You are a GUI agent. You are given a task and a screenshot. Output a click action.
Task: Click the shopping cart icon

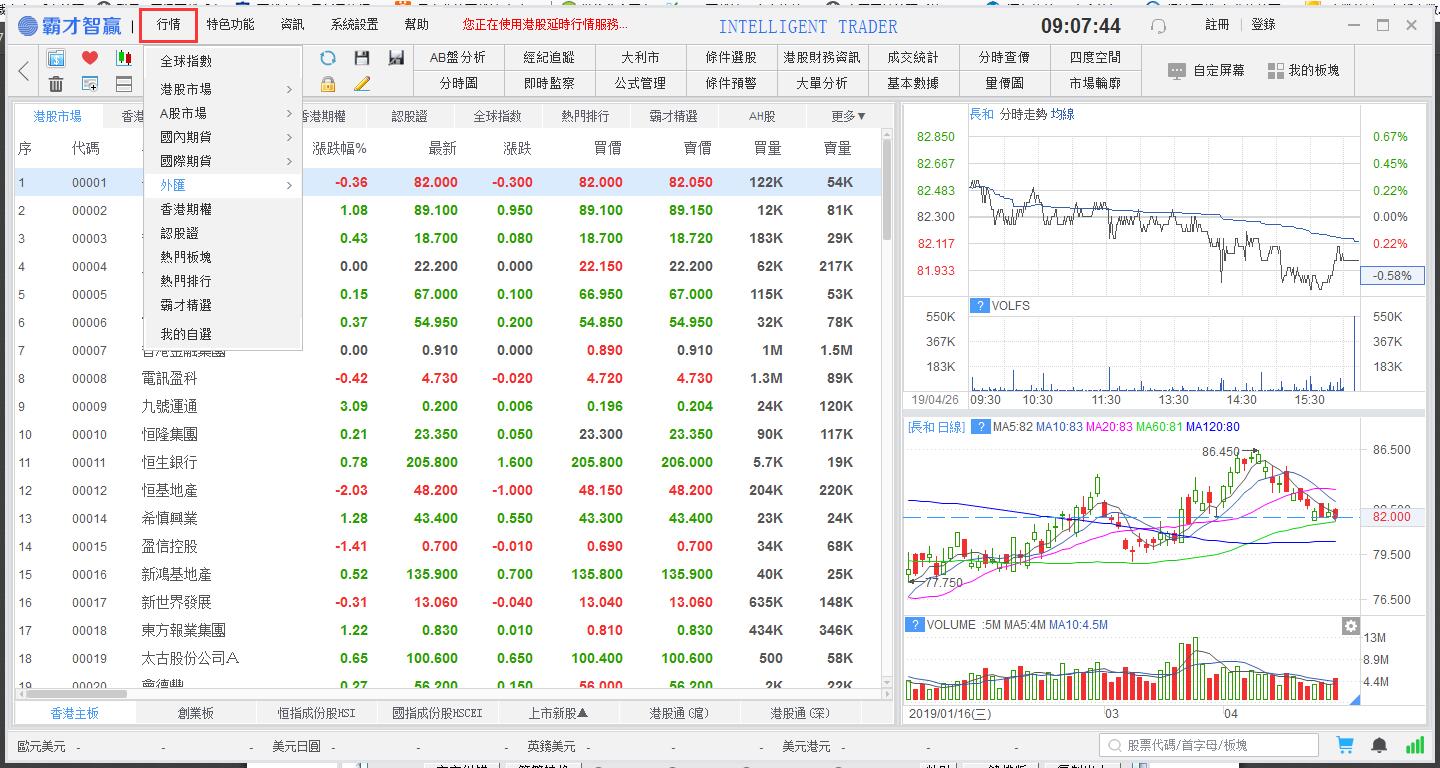[x=1345, y=745]
